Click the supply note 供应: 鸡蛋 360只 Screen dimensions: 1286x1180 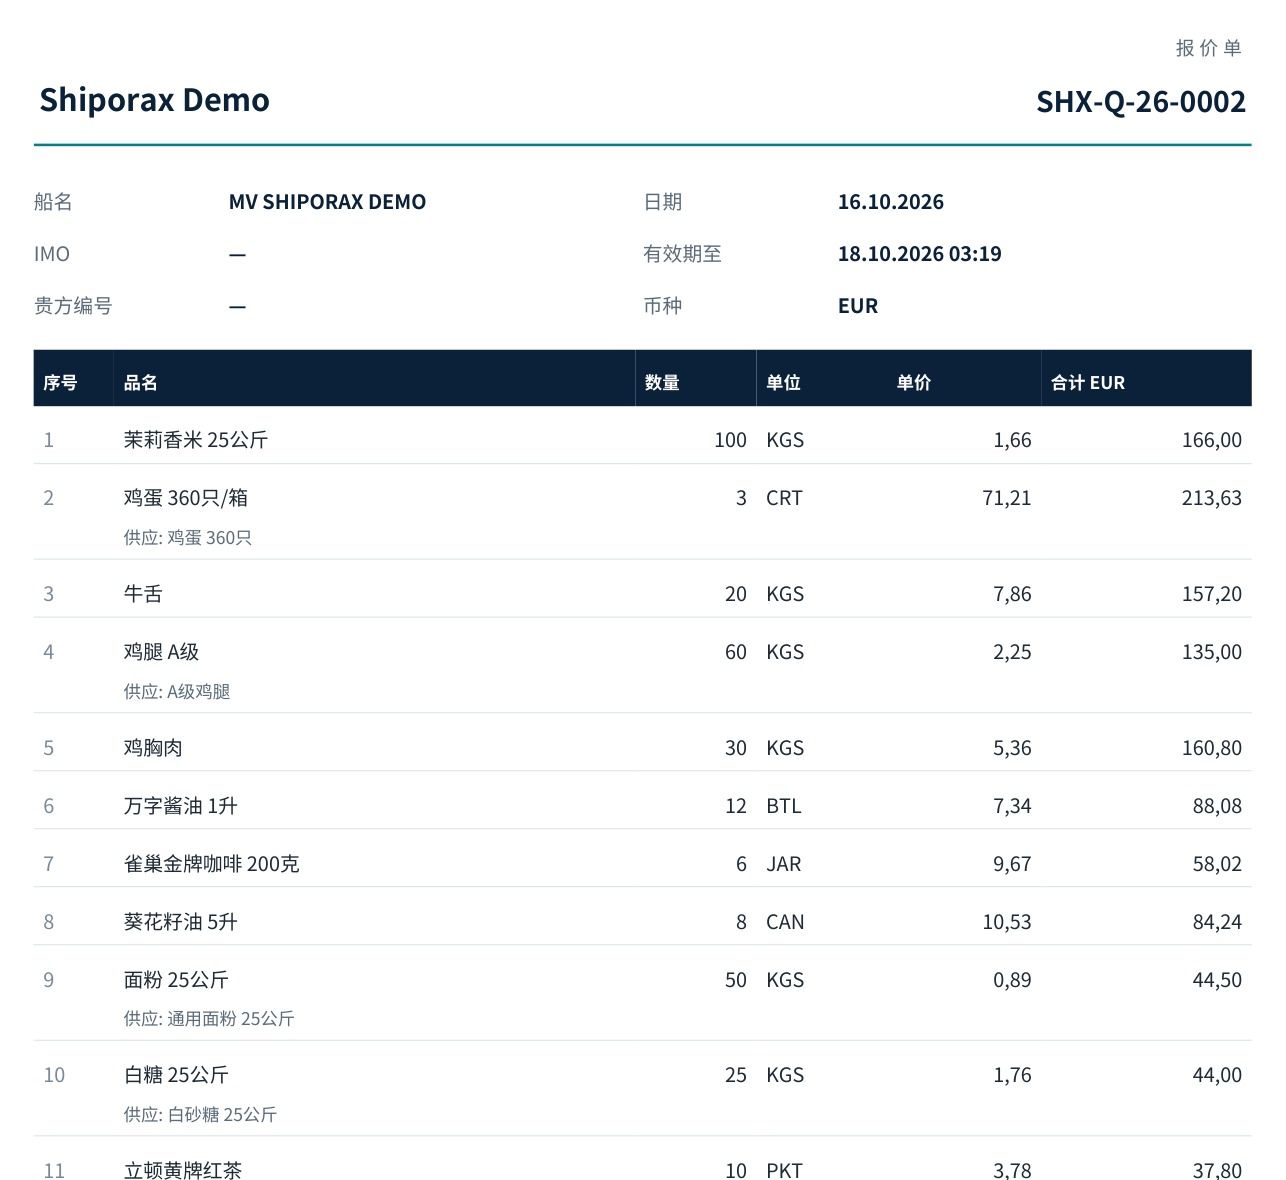click(x=188, y=538)
